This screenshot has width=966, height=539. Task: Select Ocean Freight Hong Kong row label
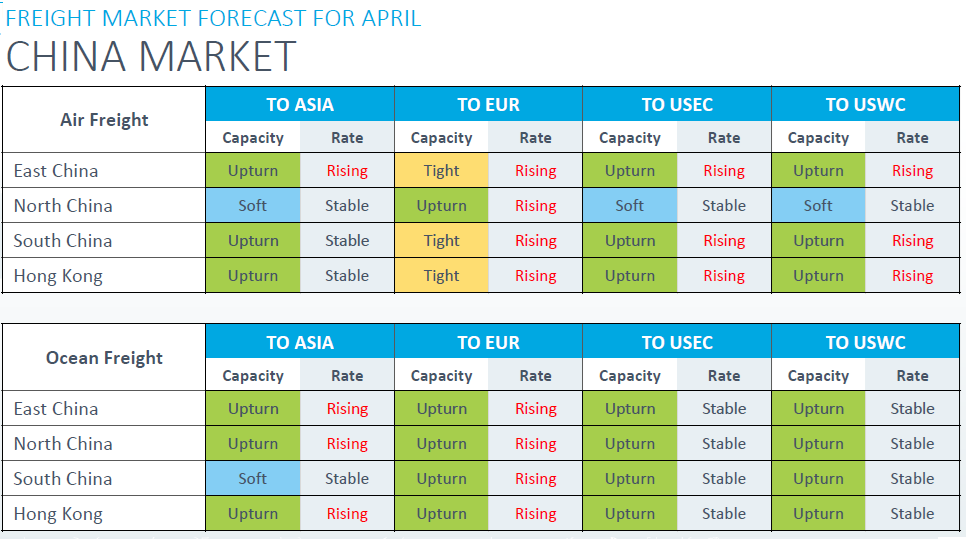(58, 514)
